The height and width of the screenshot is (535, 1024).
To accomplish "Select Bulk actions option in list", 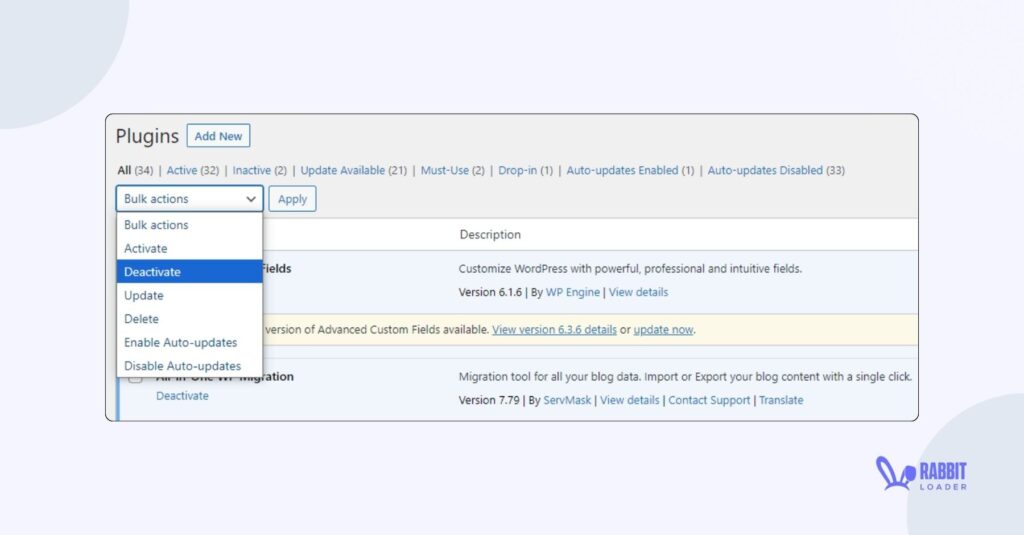I will pos(189,225).
